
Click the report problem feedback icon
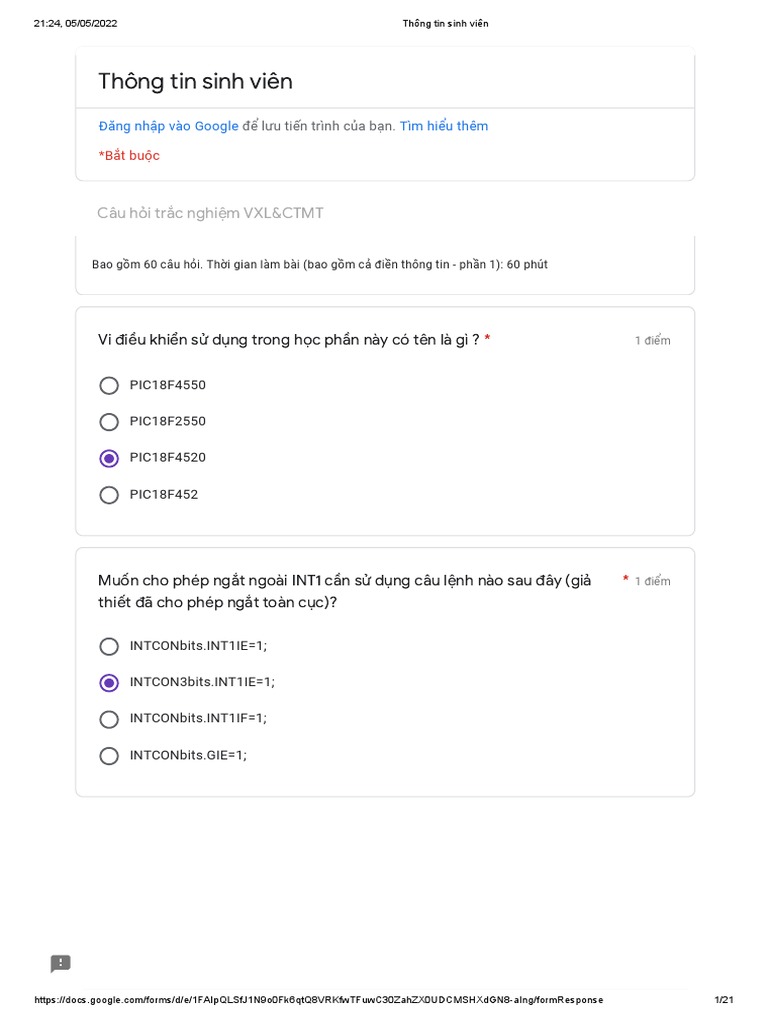pos(61,963)
